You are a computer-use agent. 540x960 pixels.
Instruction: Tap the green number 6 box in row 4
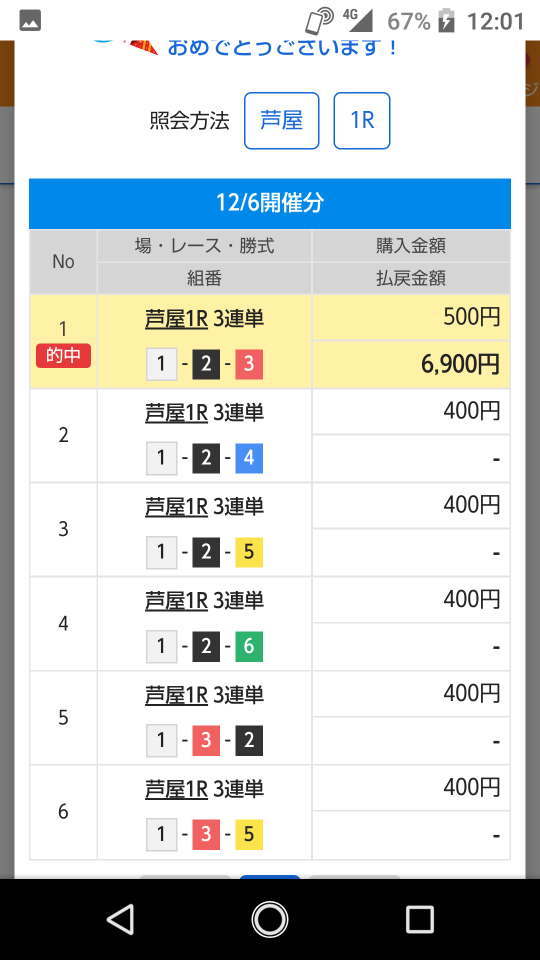[249, 647]
